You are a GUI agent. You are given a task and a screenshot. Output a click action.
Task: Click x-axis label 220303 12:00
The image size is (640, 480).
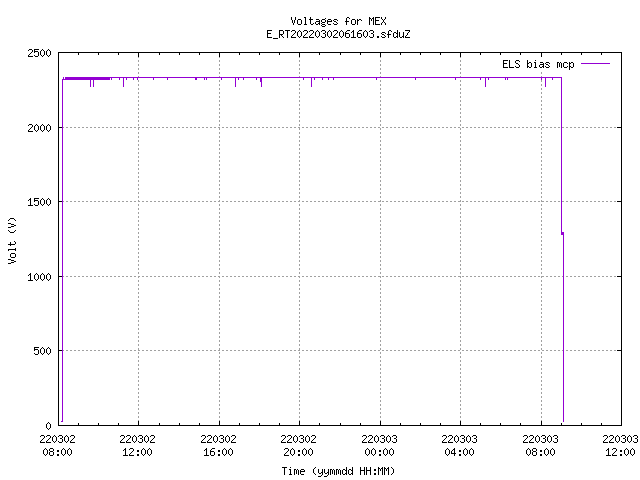click(x=620, y=446)
